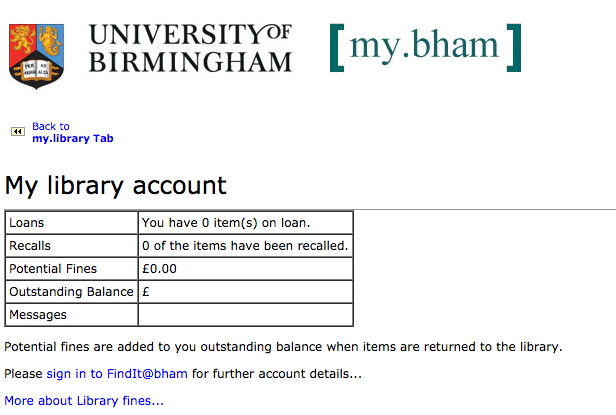The height and width of the screenshot is (415, 616).
Task: Select the Recalls row label
Action: [x=72, y=246]
